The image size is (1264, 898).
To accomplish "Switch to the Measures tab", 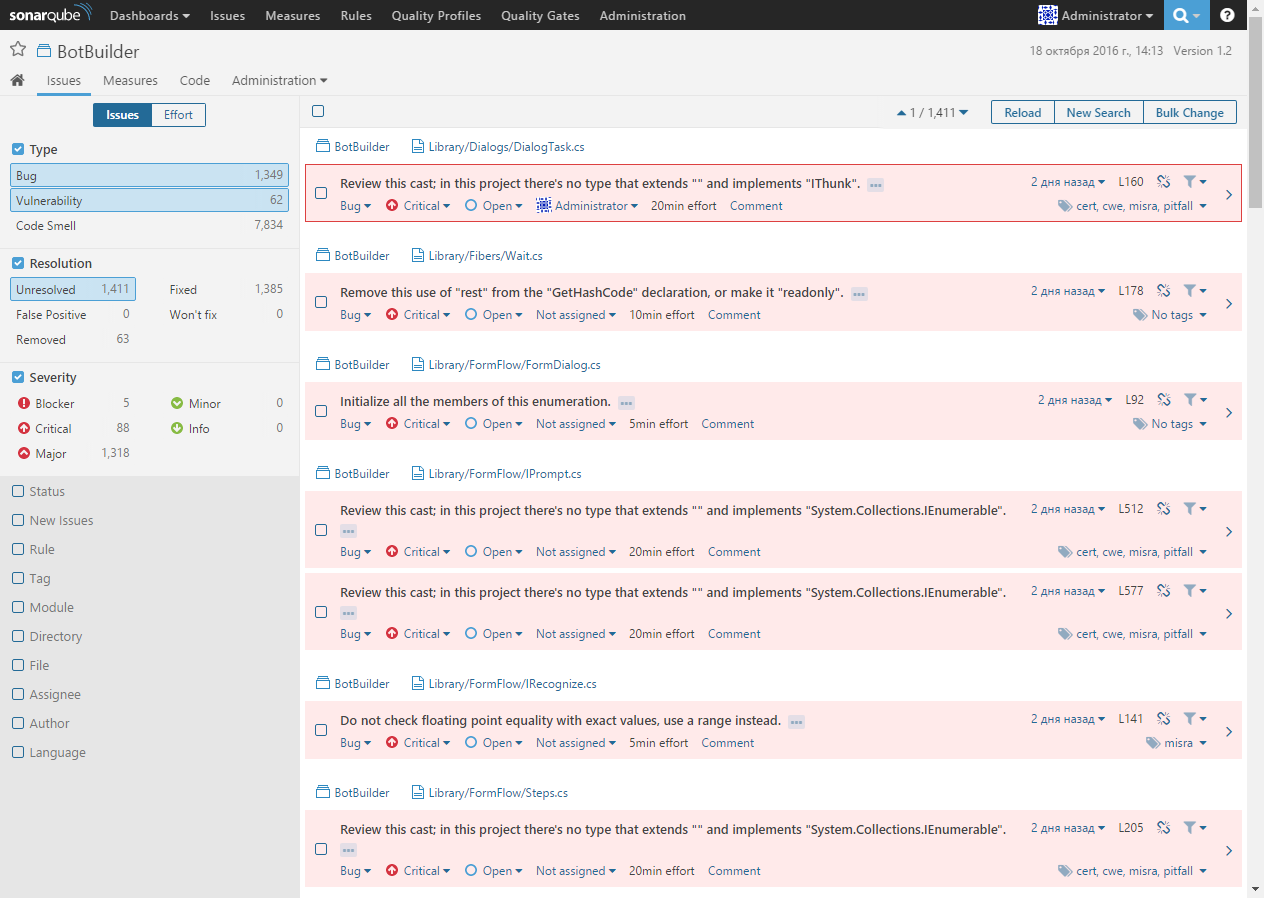I will (x=130, y=80).
